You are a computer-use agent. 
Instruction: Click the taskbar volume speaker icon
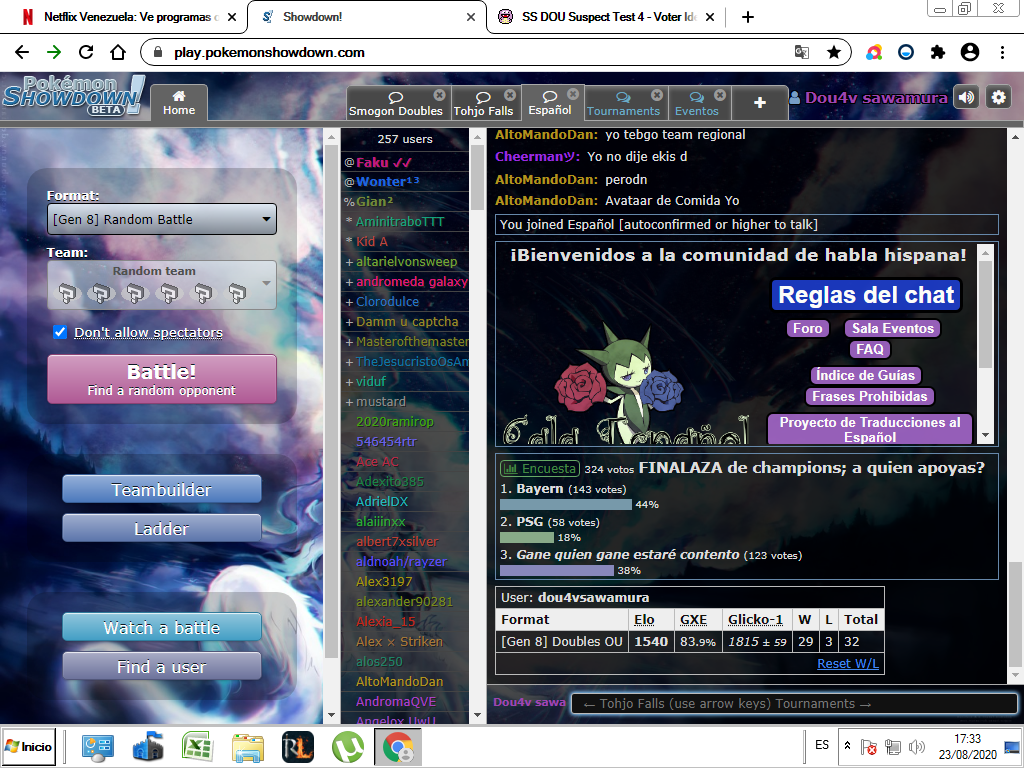[x=917, y=746]
